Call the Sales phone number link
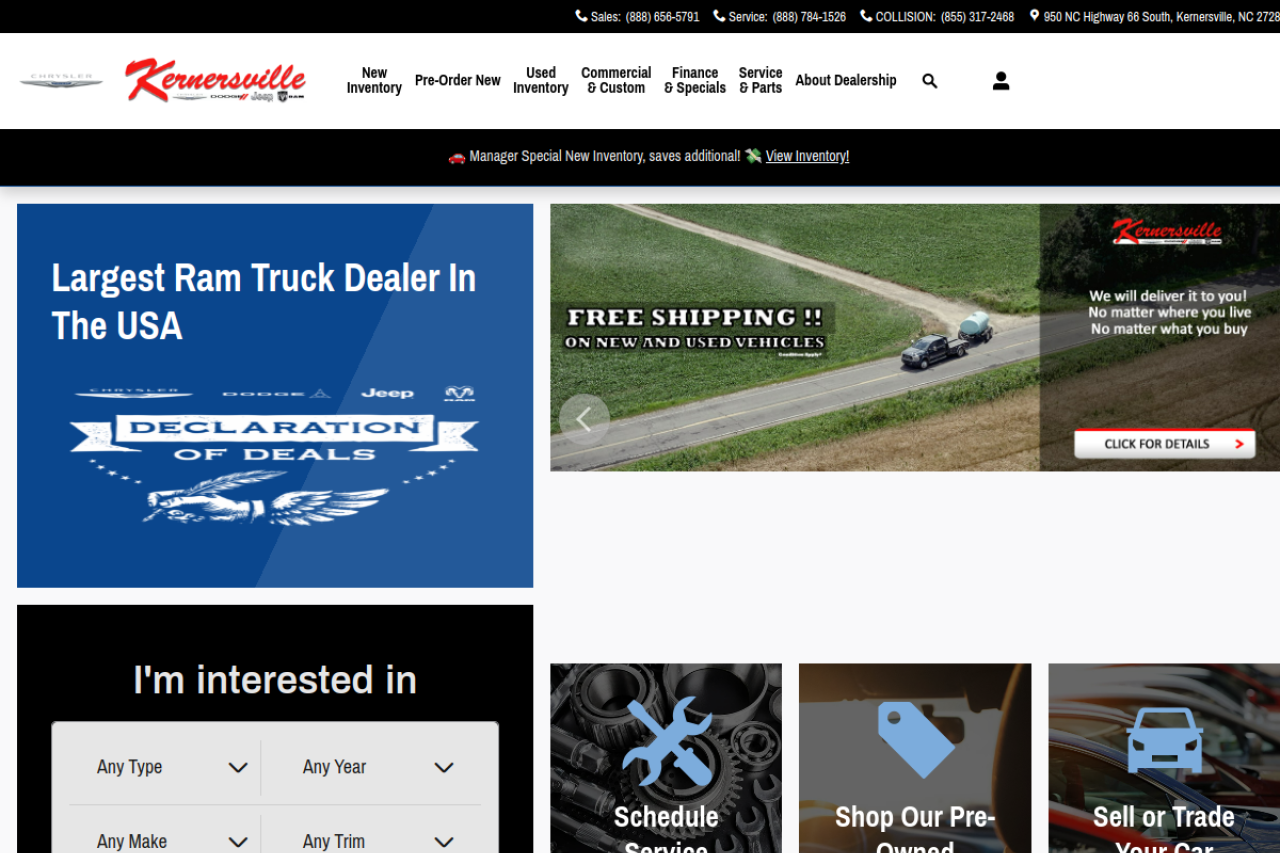1280x853 pixels. click(x=637, y=17)
